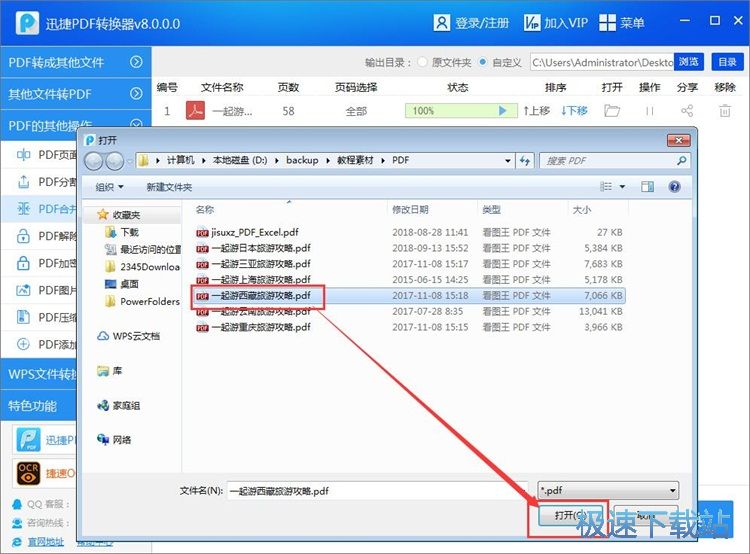Click the OCR app icon
The height and width of the screenshot is (554, 750).
(28, 473)
